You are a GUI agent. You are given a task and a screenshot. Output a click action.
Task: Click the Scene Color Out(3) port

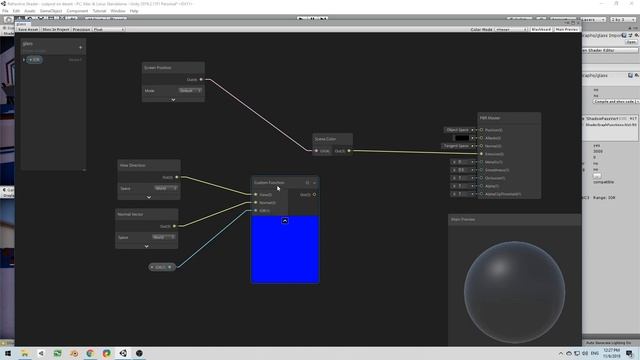tap(349, 151)
